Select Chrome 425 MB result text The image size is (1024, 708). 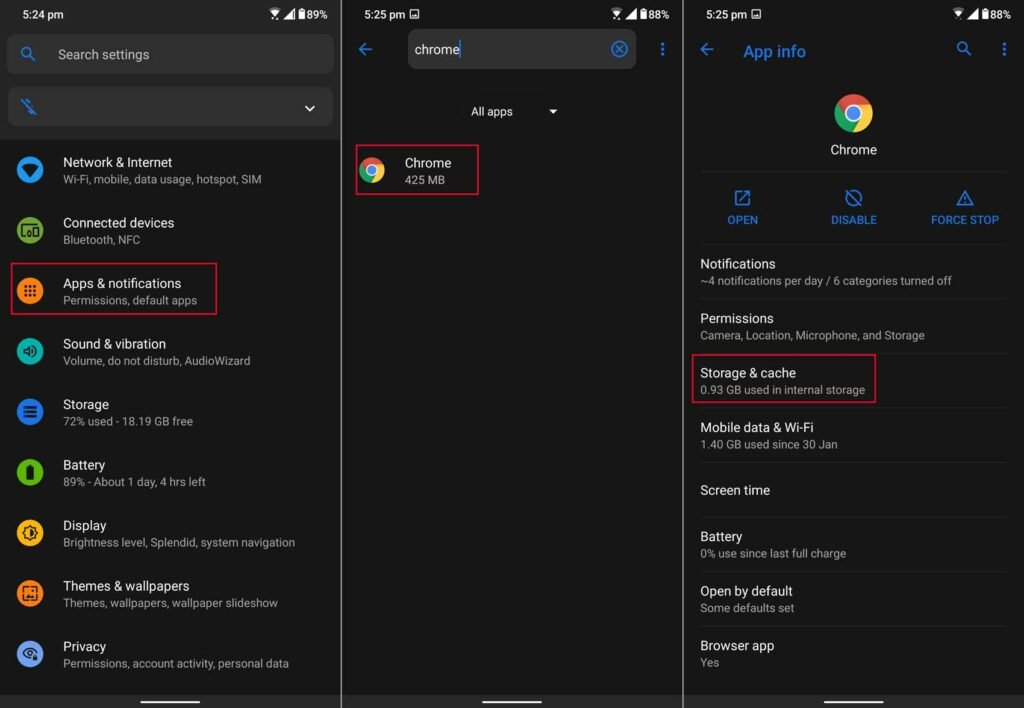(x=428, y=170)
